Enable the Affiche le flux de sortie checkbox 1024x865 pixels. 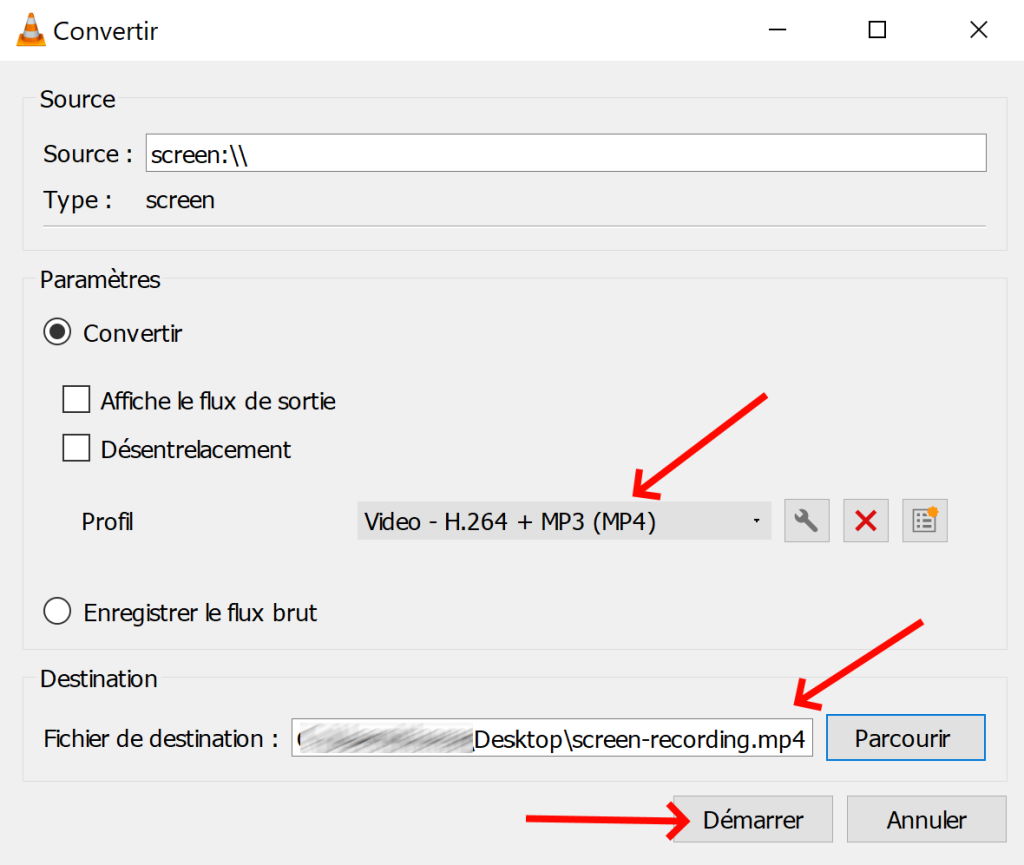(x=76, y=400)
